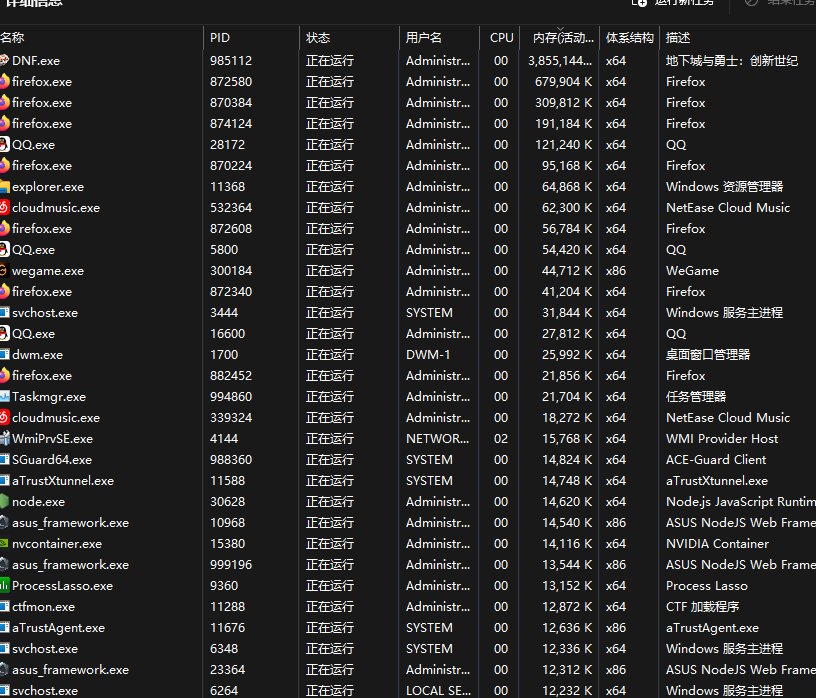Click Firefox icon for PID 872580
816x698 pixels.
(4, 82)
